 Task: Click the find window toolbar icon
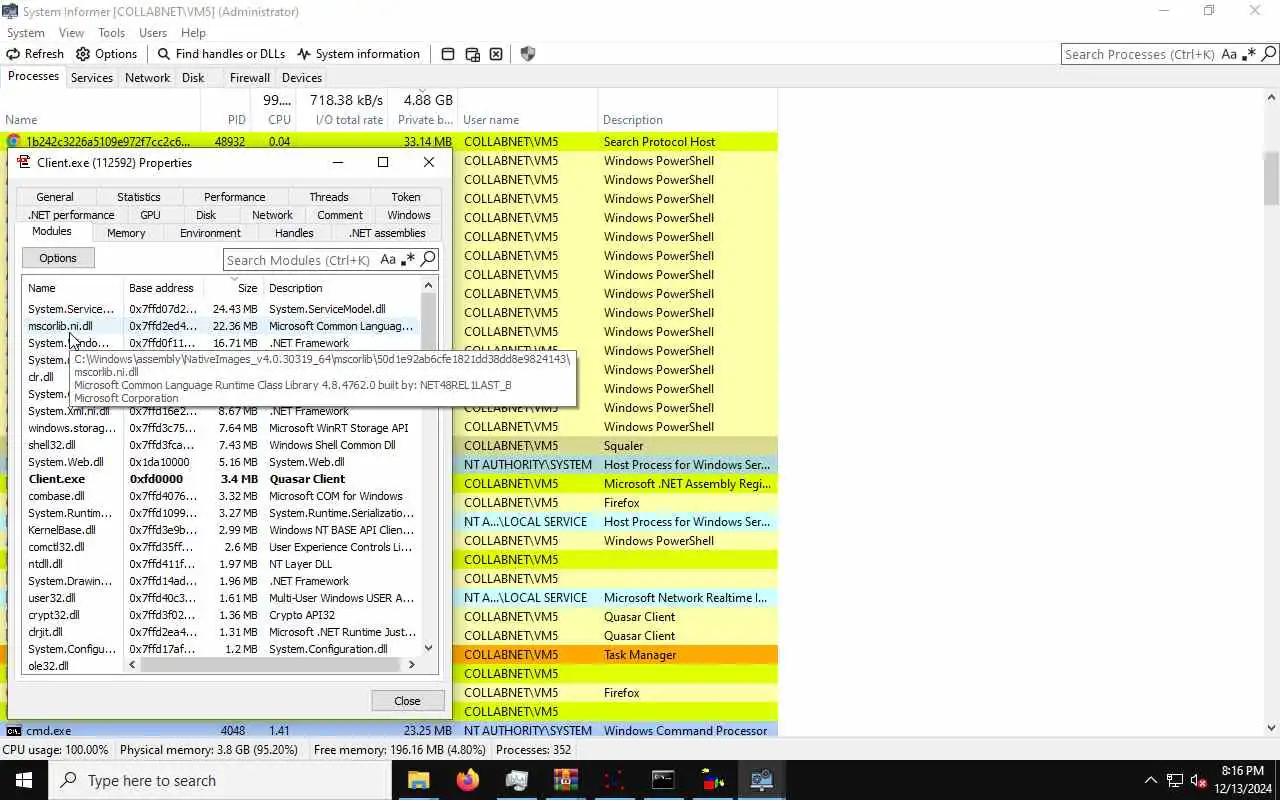click(448, 54)
